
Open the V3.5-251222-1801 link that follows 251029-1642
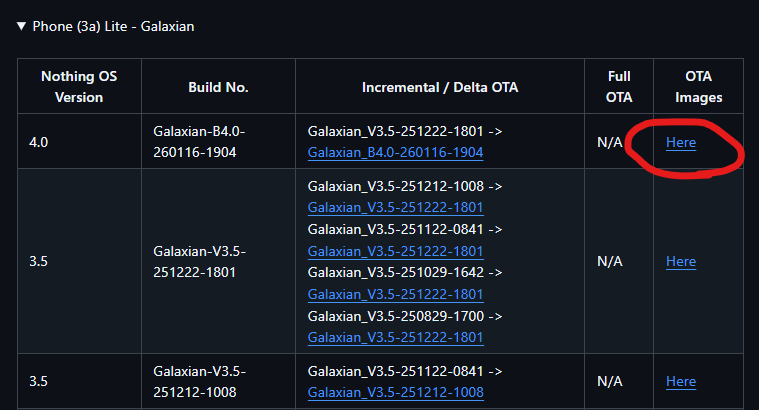[x=395, y=294]
